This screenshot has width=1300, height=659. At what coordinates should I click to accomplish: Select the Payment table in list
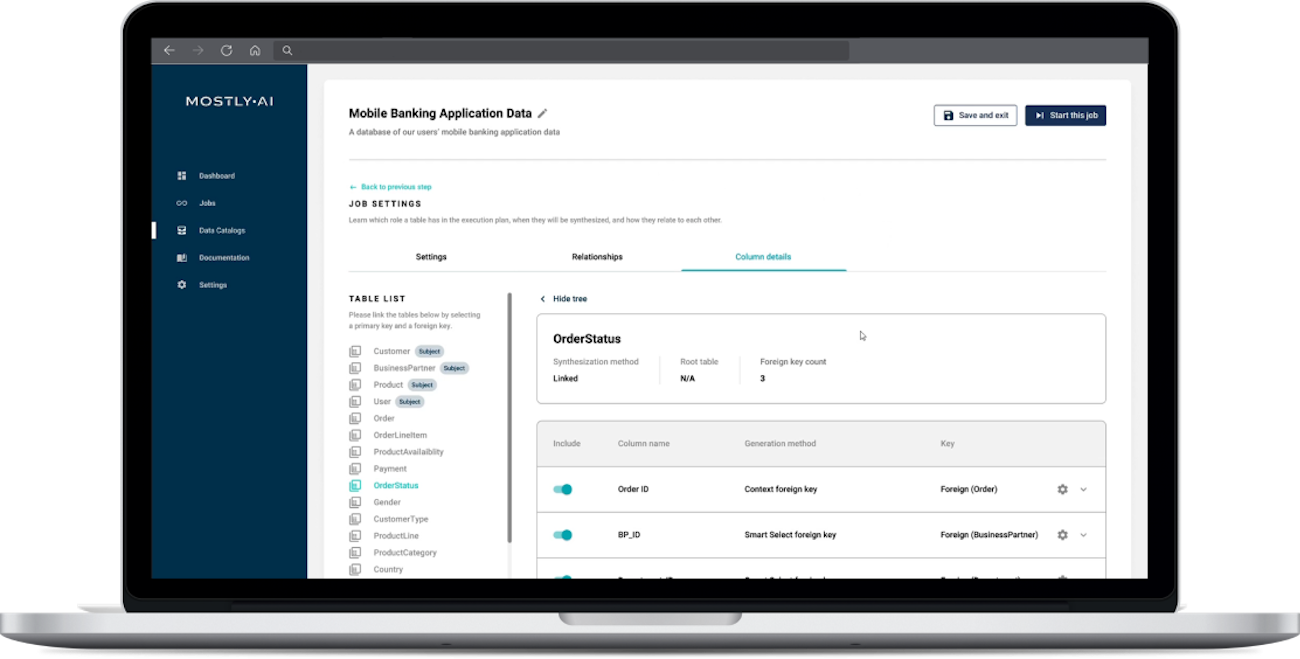390,468
